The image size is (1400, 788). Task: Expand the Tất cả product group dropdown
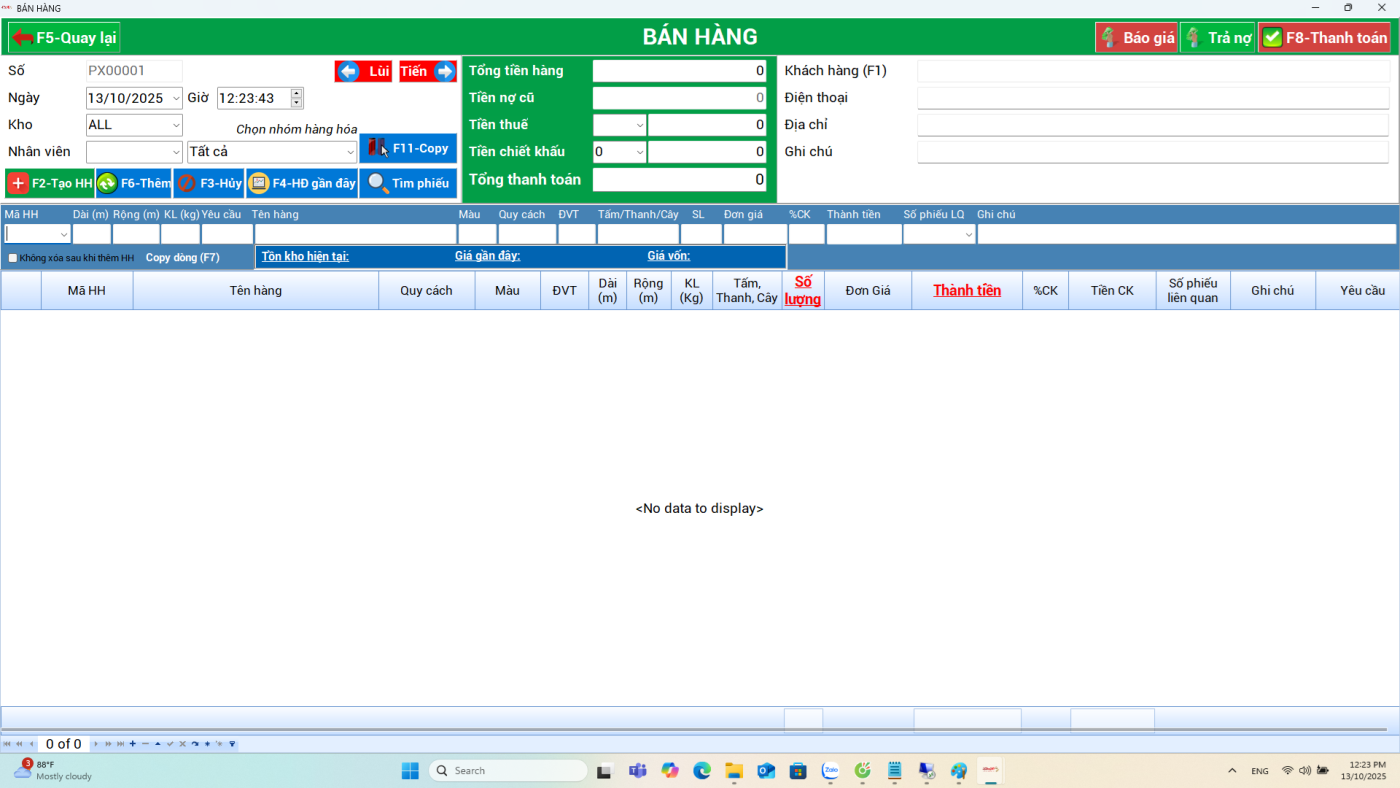[x=350, y=152]
